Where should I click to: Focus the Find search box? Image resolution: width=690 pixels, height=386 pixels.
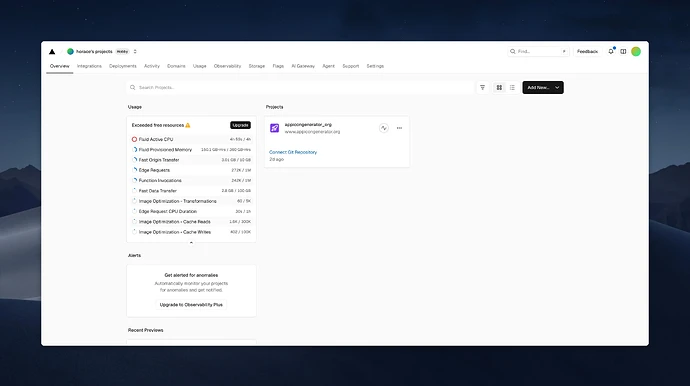538,51
